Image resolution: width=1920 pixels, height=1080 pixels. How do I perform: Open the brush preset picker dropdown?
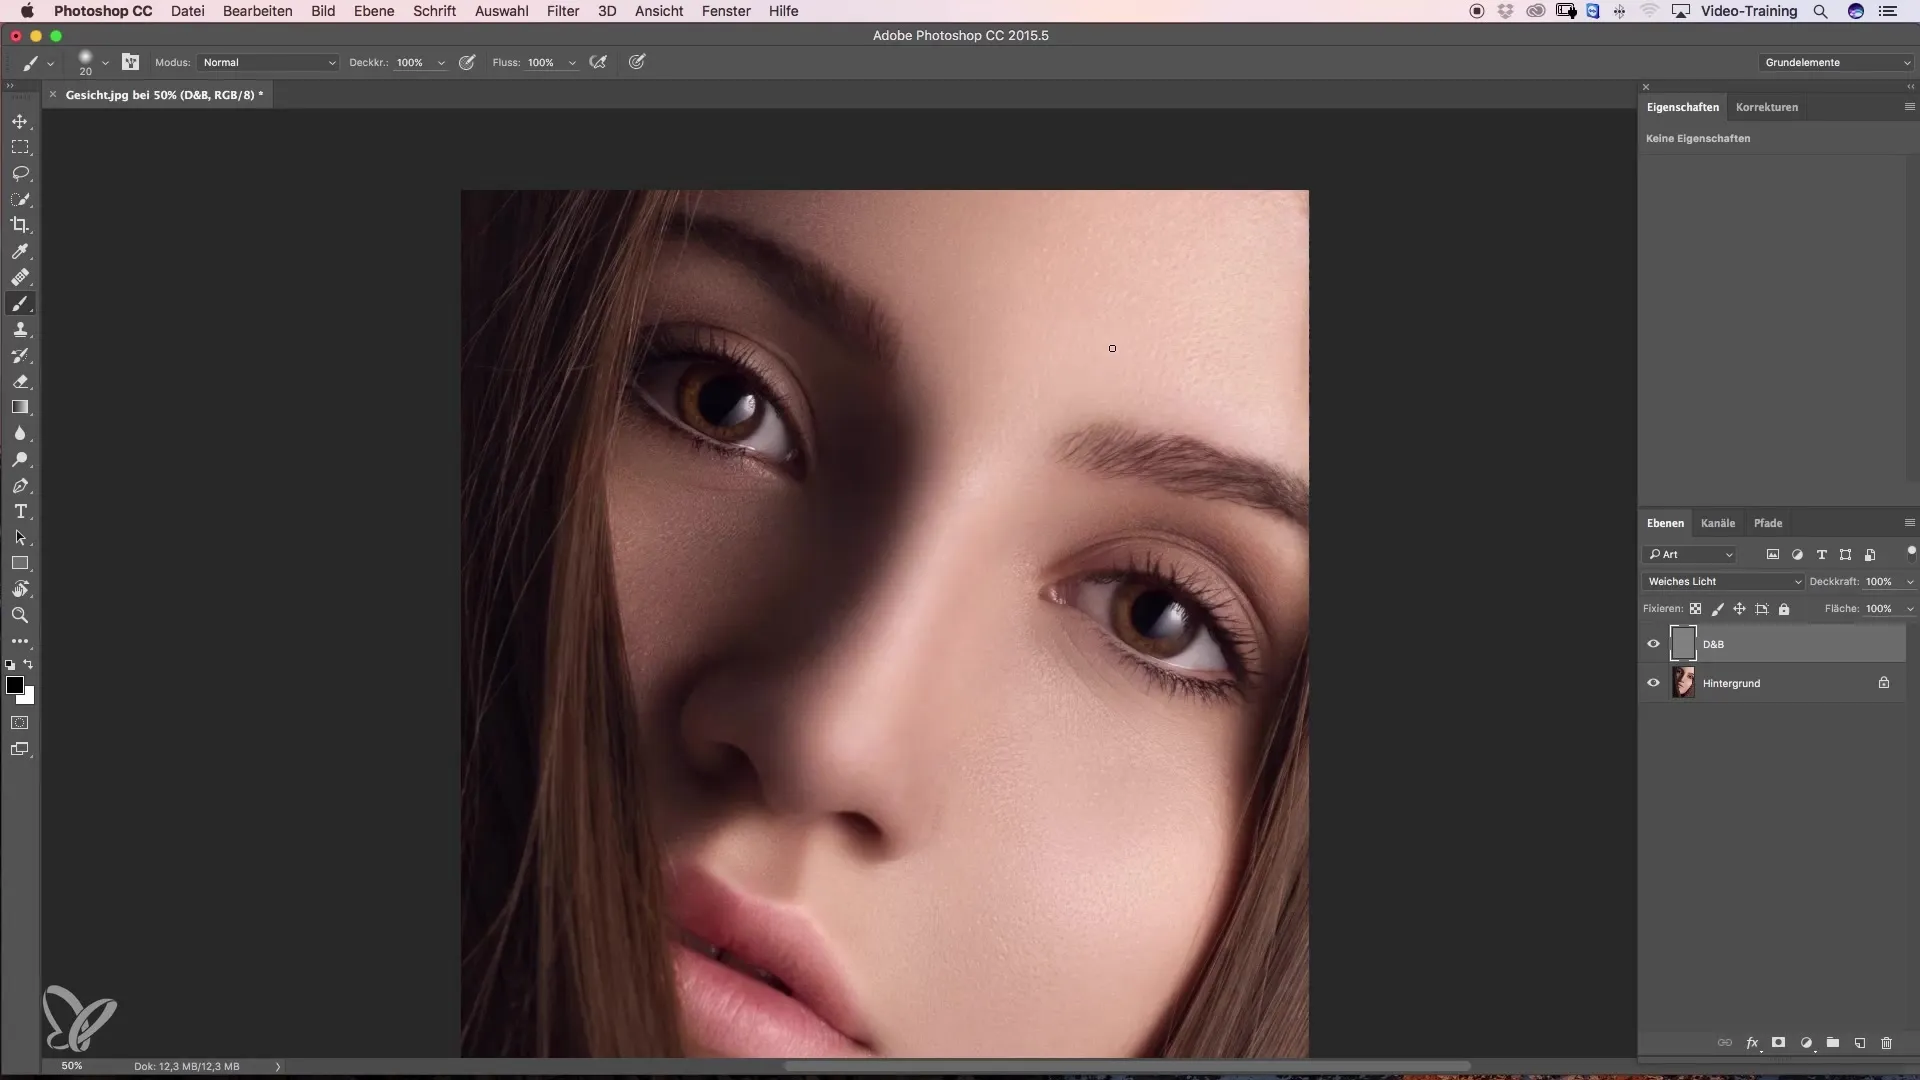pos(105,63)
